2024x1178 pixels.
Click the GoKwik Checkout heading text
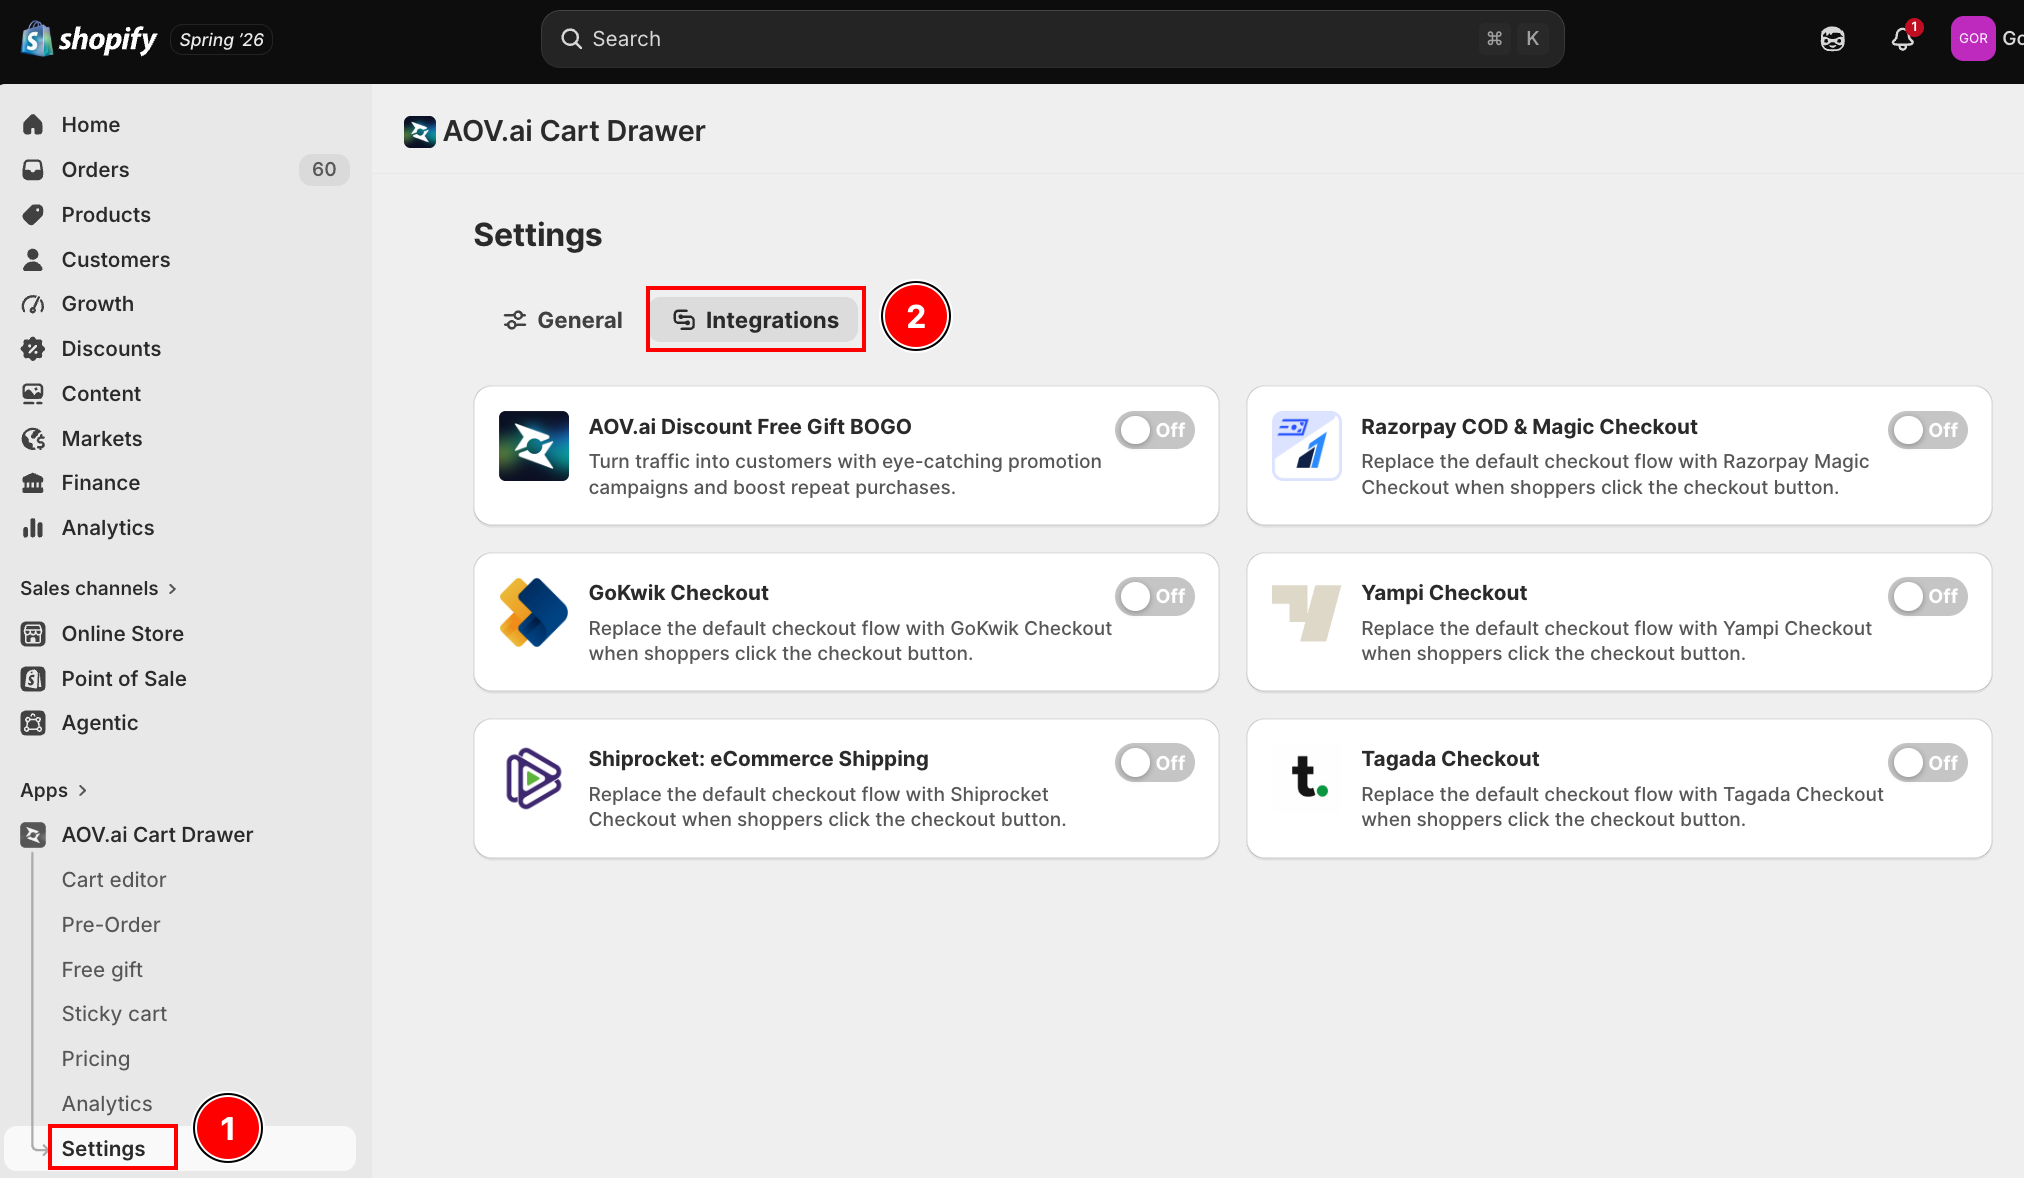[678, 593]
